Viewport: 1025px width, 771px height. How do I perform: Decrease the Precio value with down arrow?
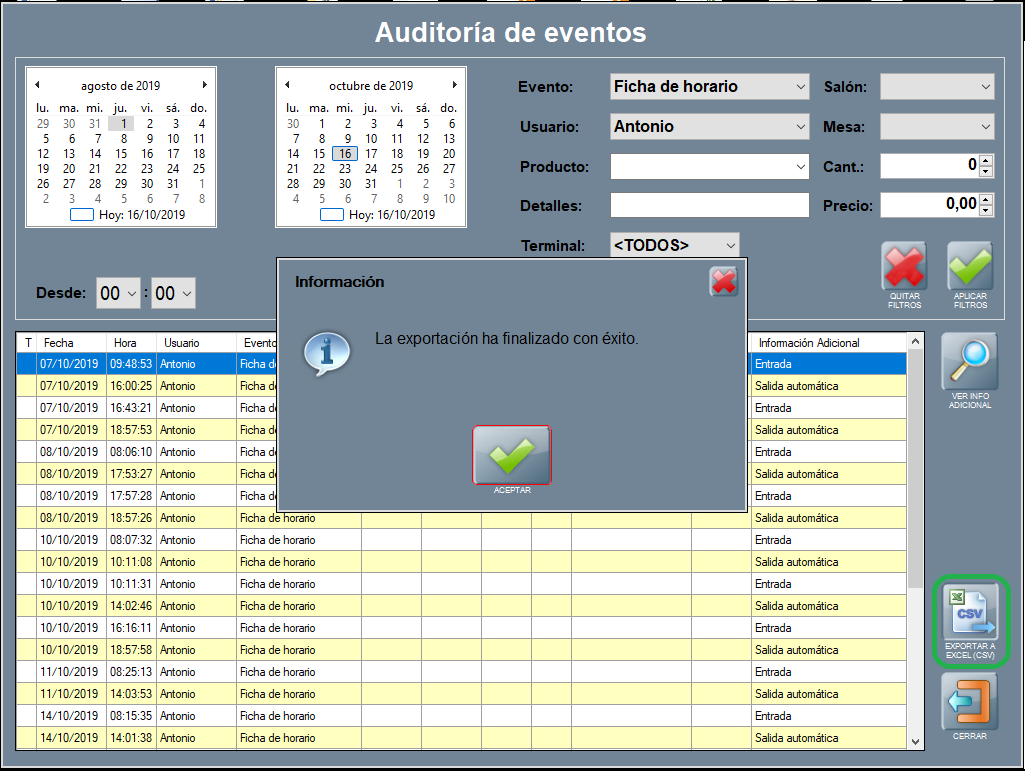pos(986,211)
